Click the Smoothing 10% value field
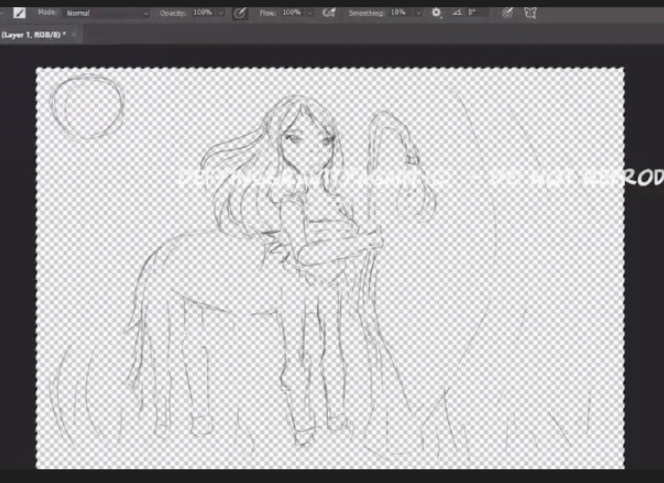This screenshot has height=483, width=664. point(400,13)
